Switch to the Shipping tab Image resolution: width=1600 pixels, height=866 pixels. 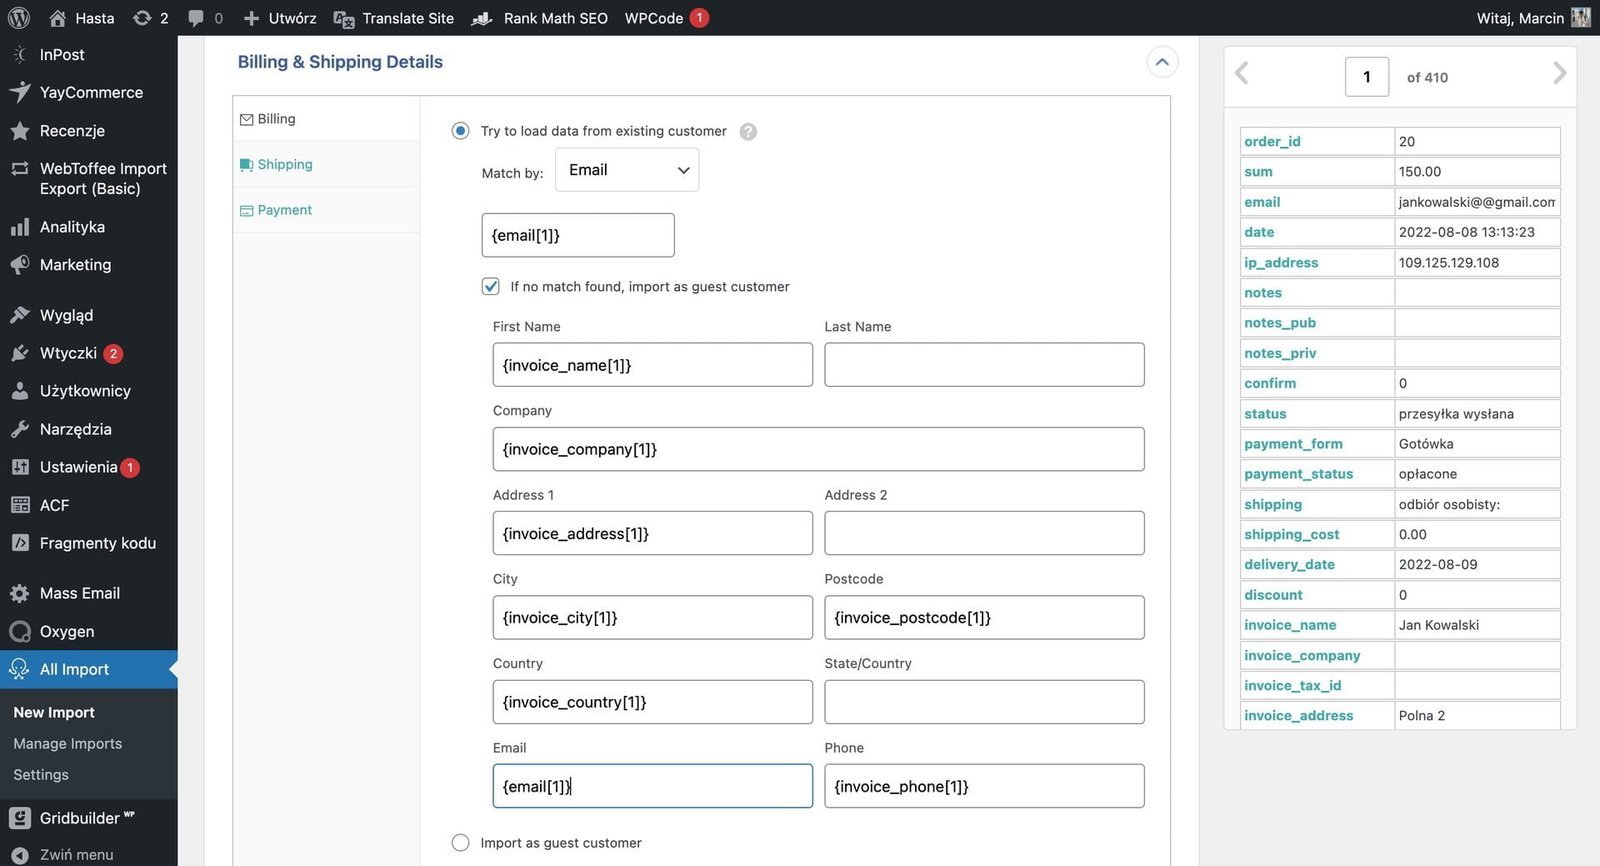pos(285,165)
